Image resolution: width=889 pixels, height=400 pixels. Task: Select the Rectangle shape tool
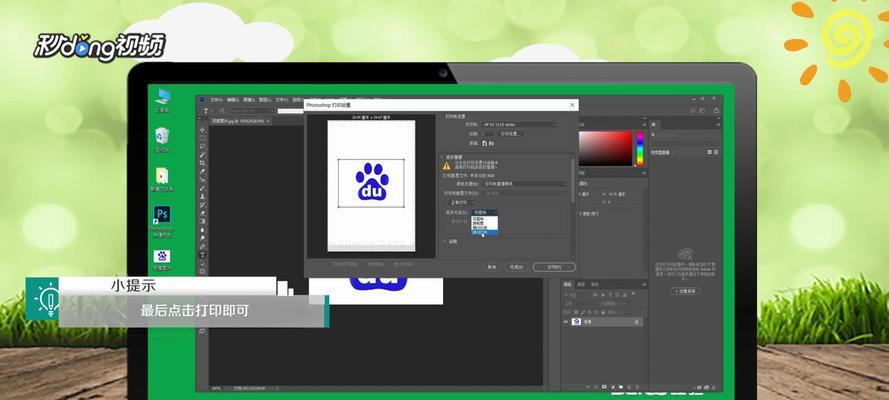(202, 271)
